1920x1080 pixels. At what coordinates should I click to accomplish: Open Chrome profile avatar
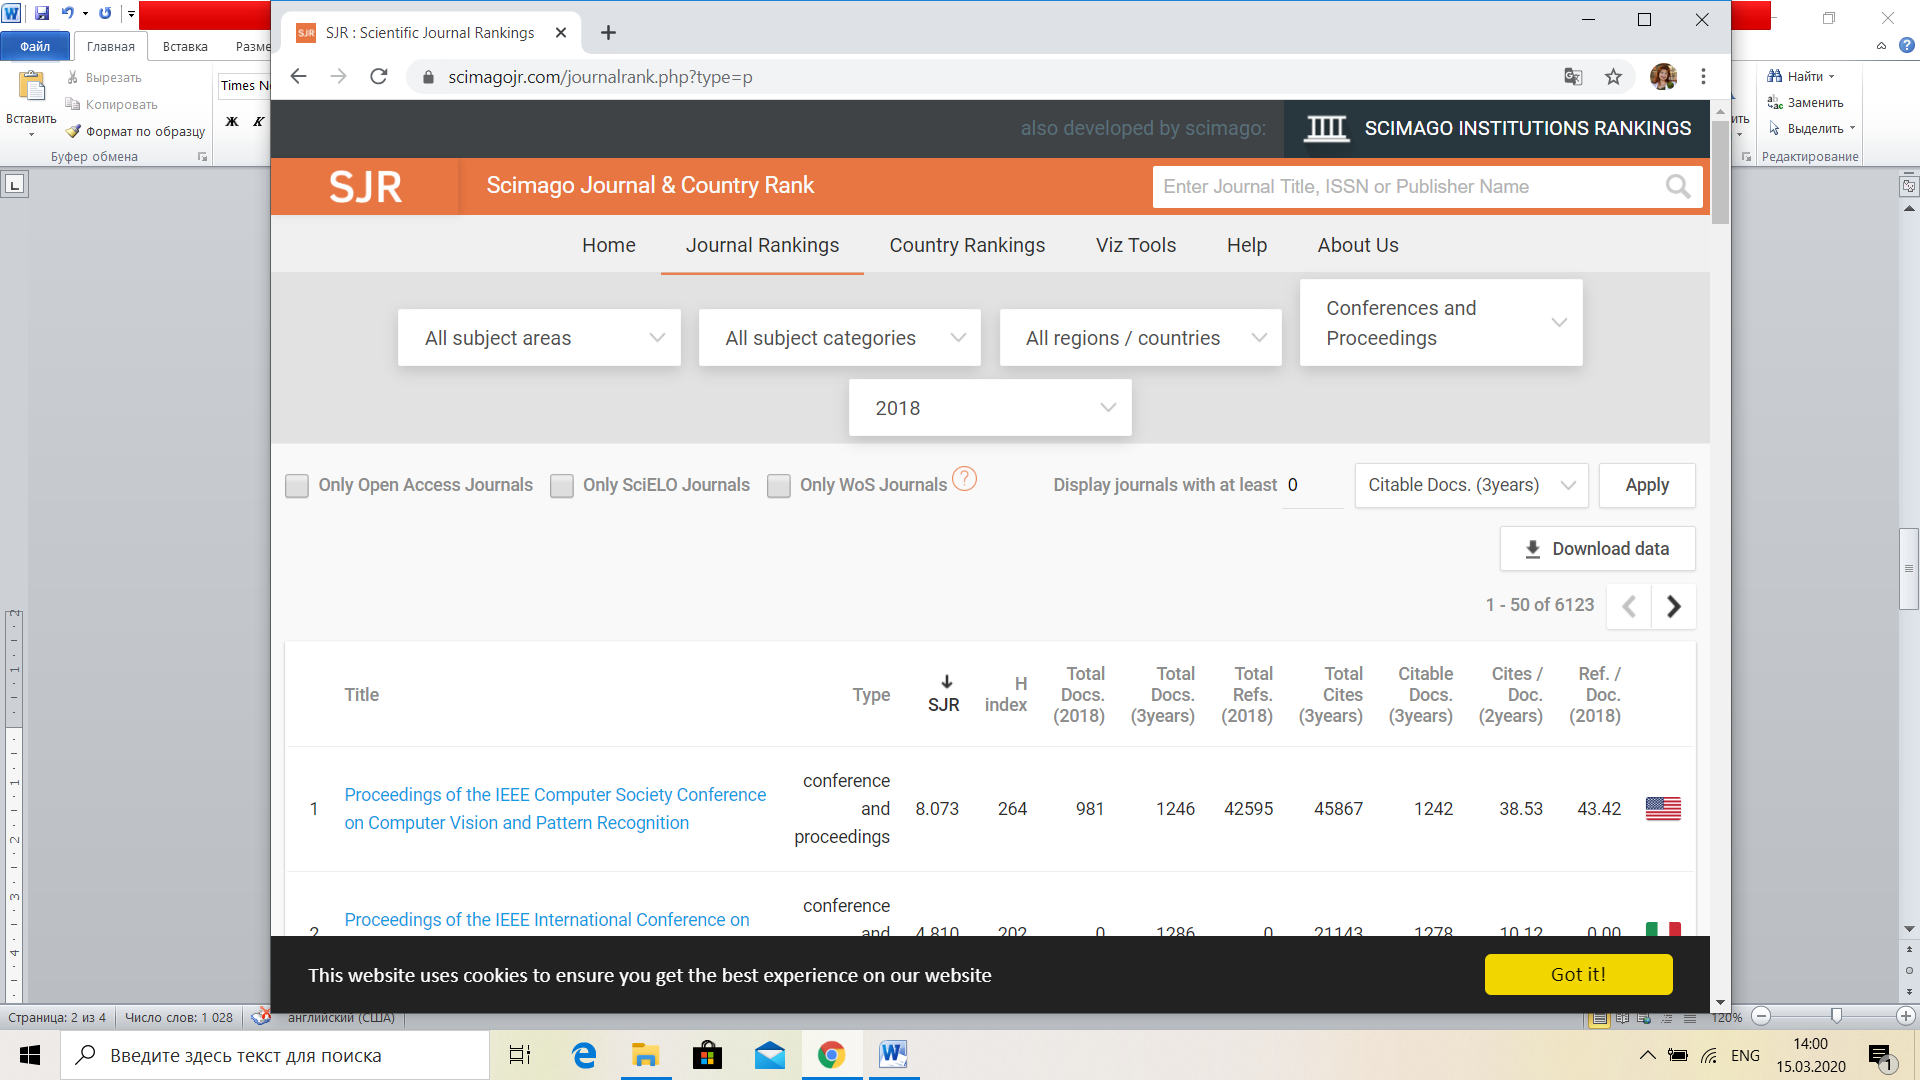click(1663, 77)
